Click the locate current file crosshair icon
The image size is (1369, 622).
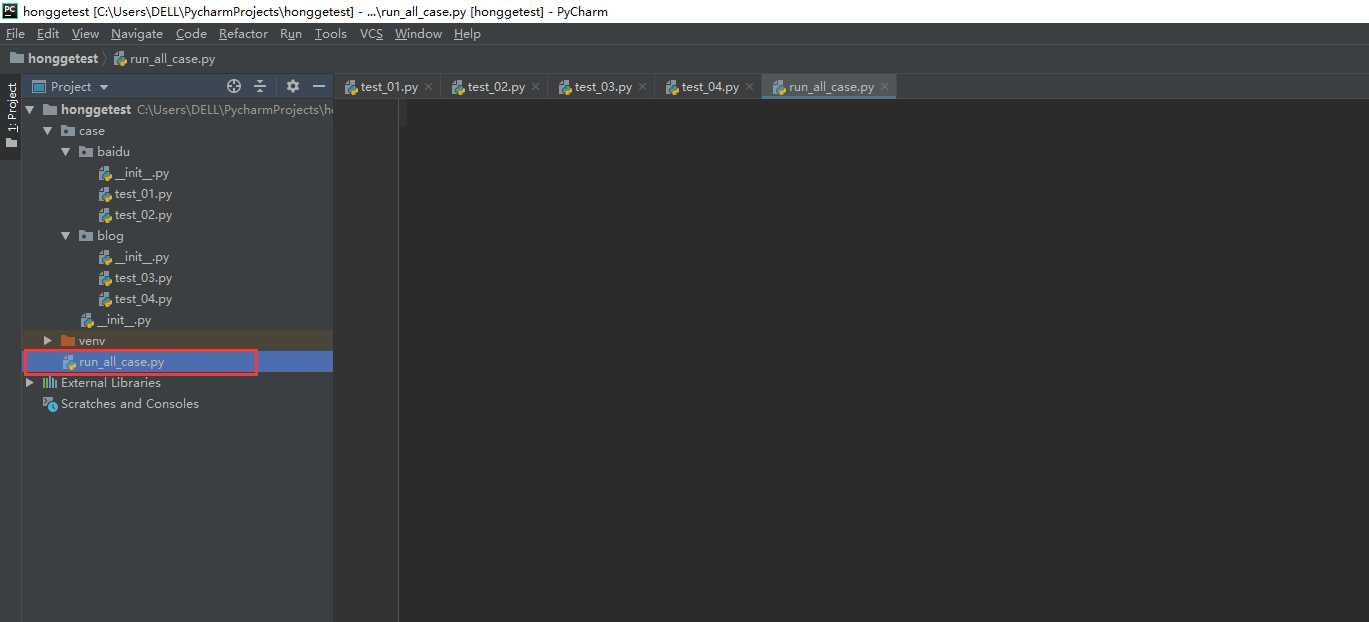point(234,86)
